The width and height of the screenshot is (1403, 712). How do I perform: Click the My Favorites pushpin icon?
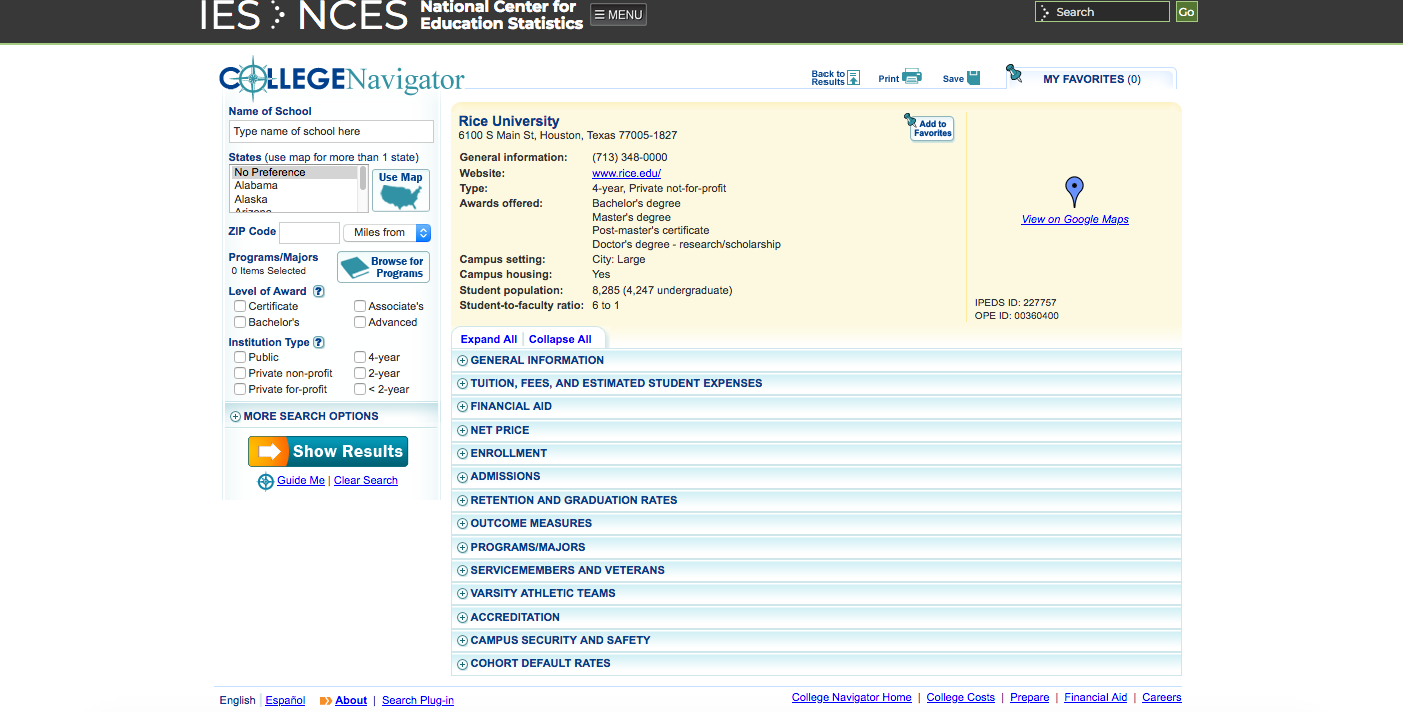click(x=1014, y=73)
